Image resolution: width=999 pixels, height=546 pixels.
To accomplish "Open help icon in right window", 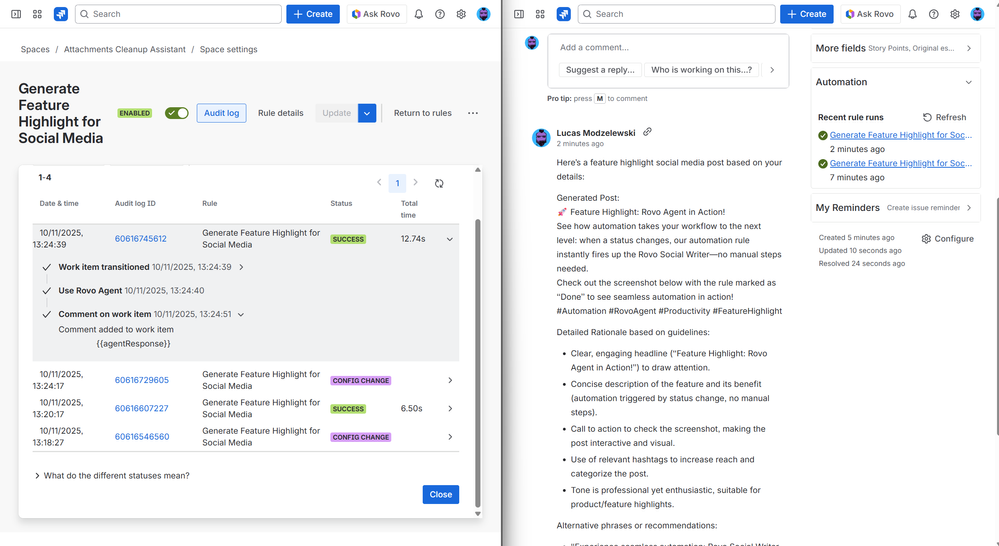I will [933, 14].
